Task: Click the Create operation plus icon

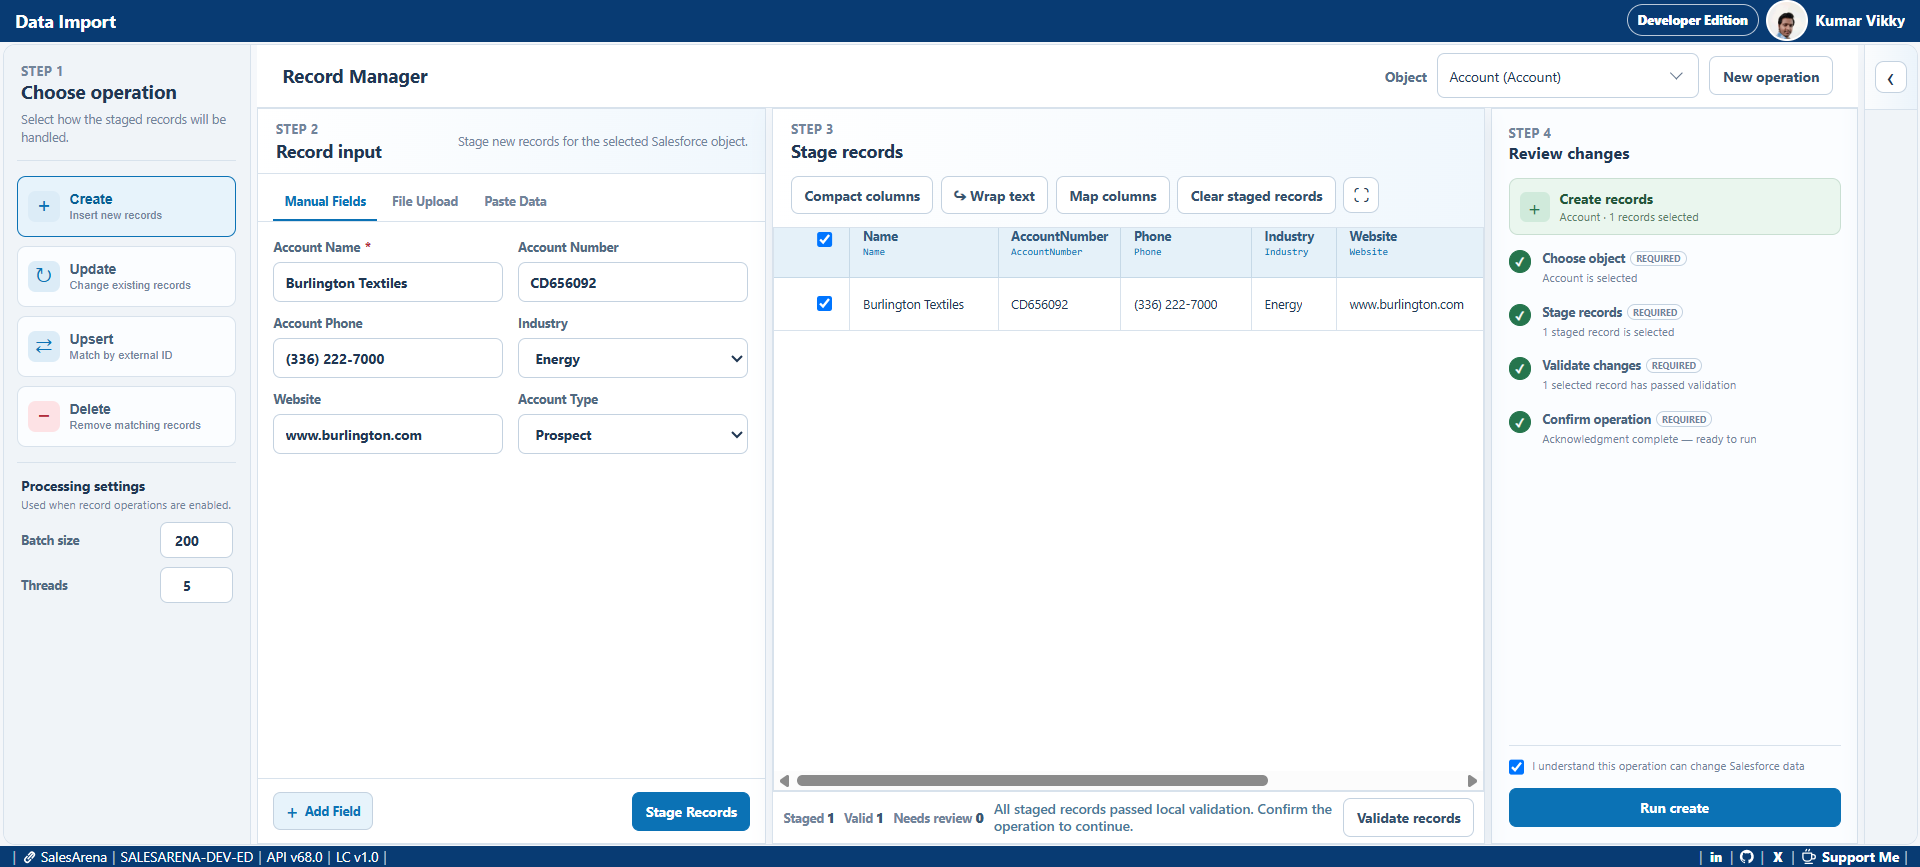Action: (44, 206)
